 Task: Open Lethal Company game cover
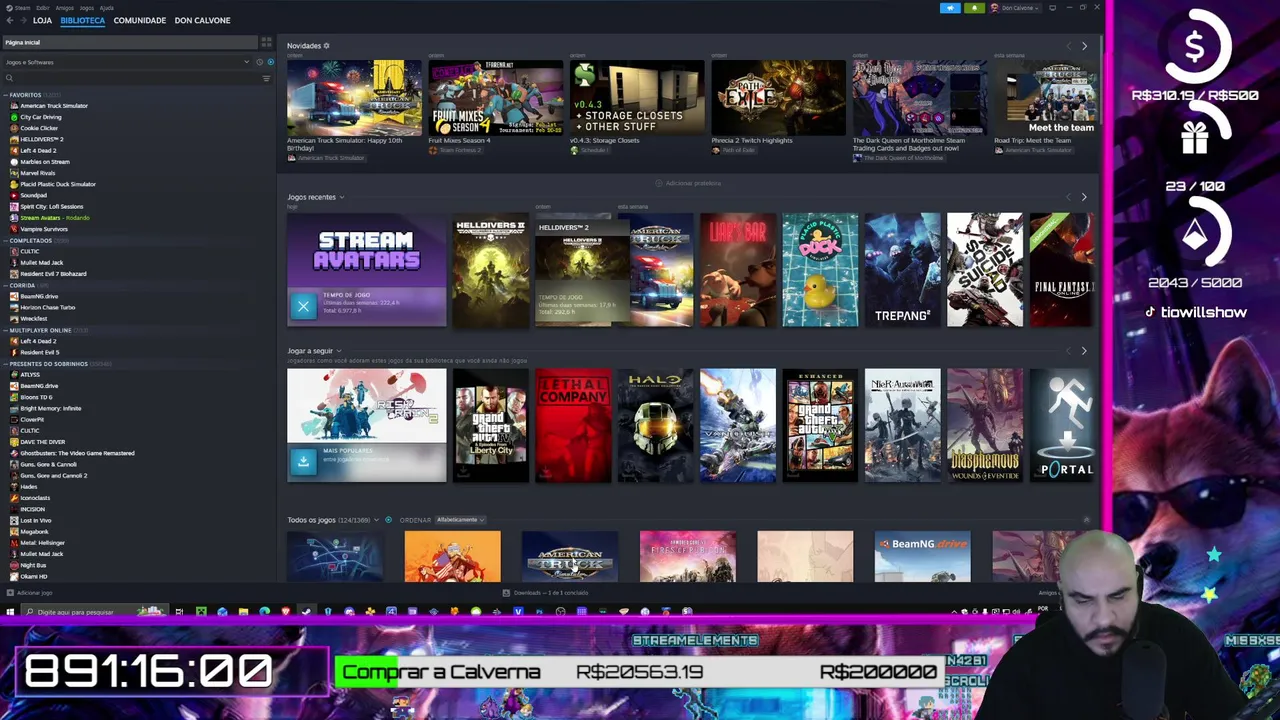click(x=573, y=425)
